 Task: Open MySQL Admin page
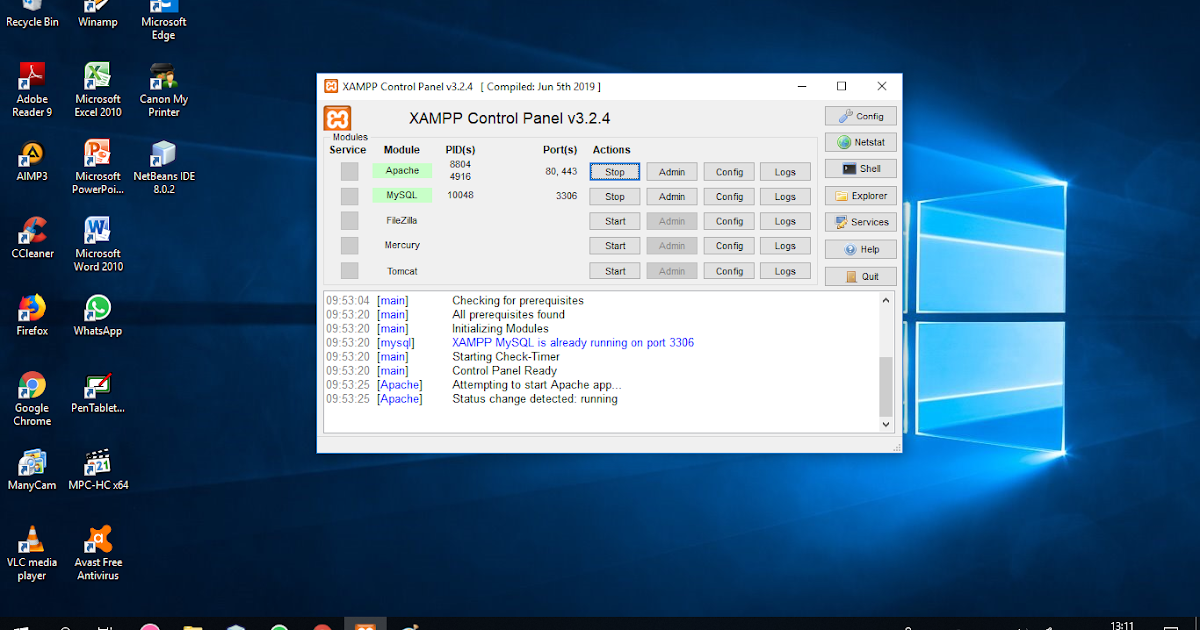(672, 197)
